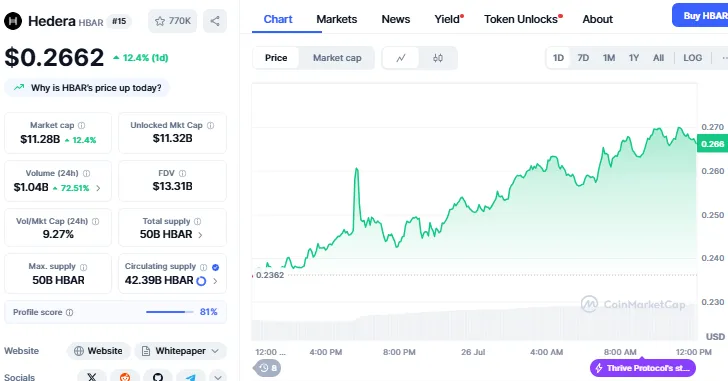Add HBAR to watchlist with star button
Viewport: 728px width, 381px height.
point(173,21)
